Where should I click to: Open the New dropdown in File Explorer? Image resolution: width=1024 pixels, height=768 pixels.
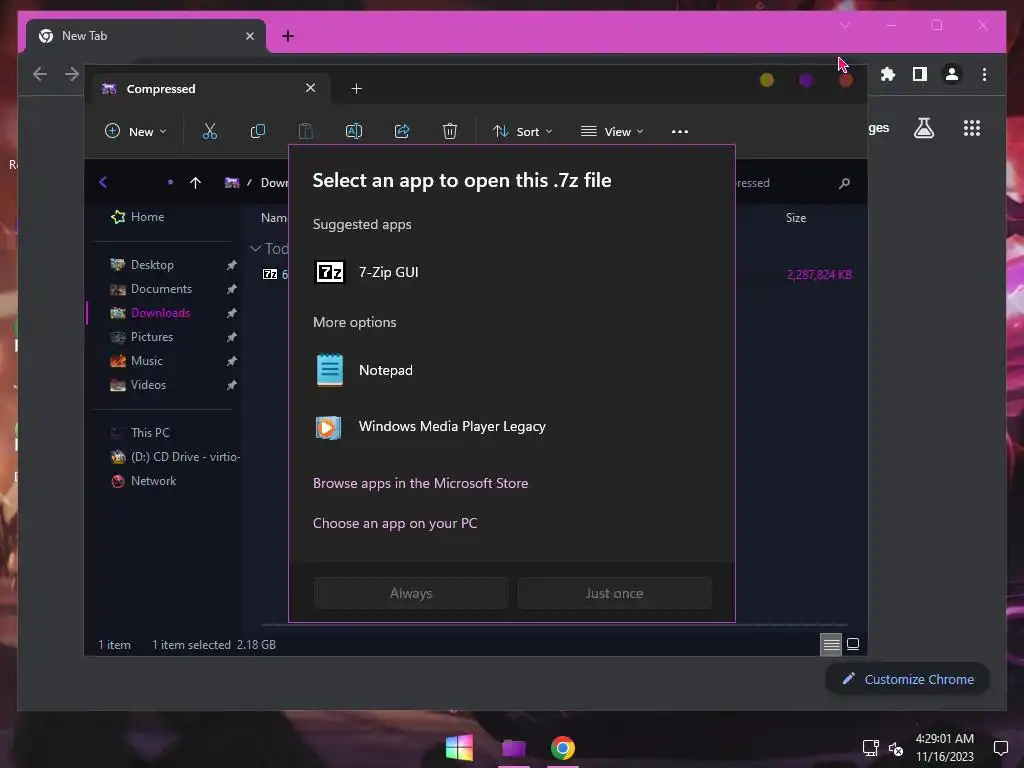(136, 131)
